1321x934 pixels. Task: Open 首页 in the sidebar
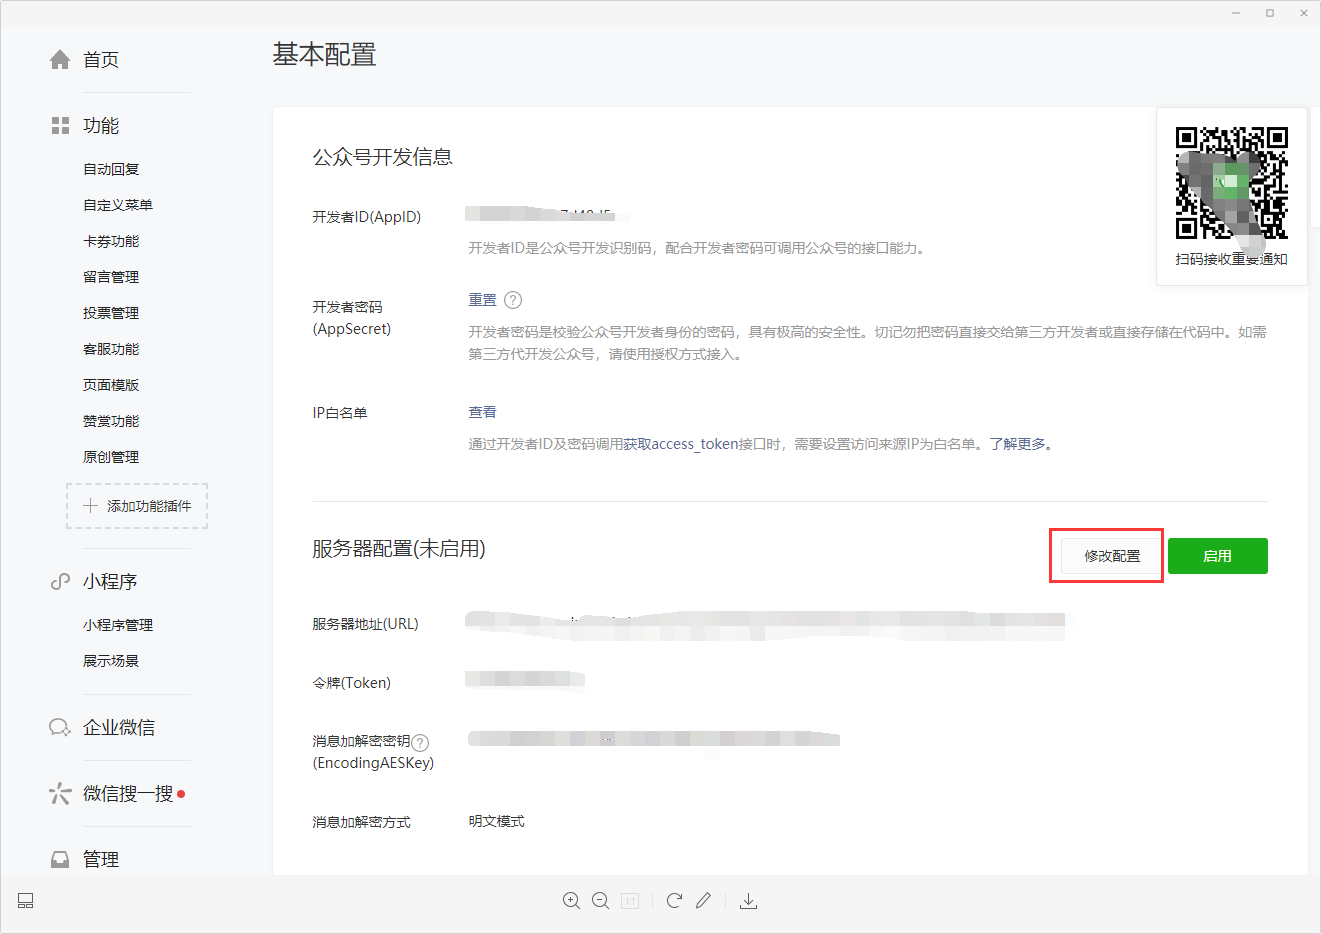coord(101,60)
